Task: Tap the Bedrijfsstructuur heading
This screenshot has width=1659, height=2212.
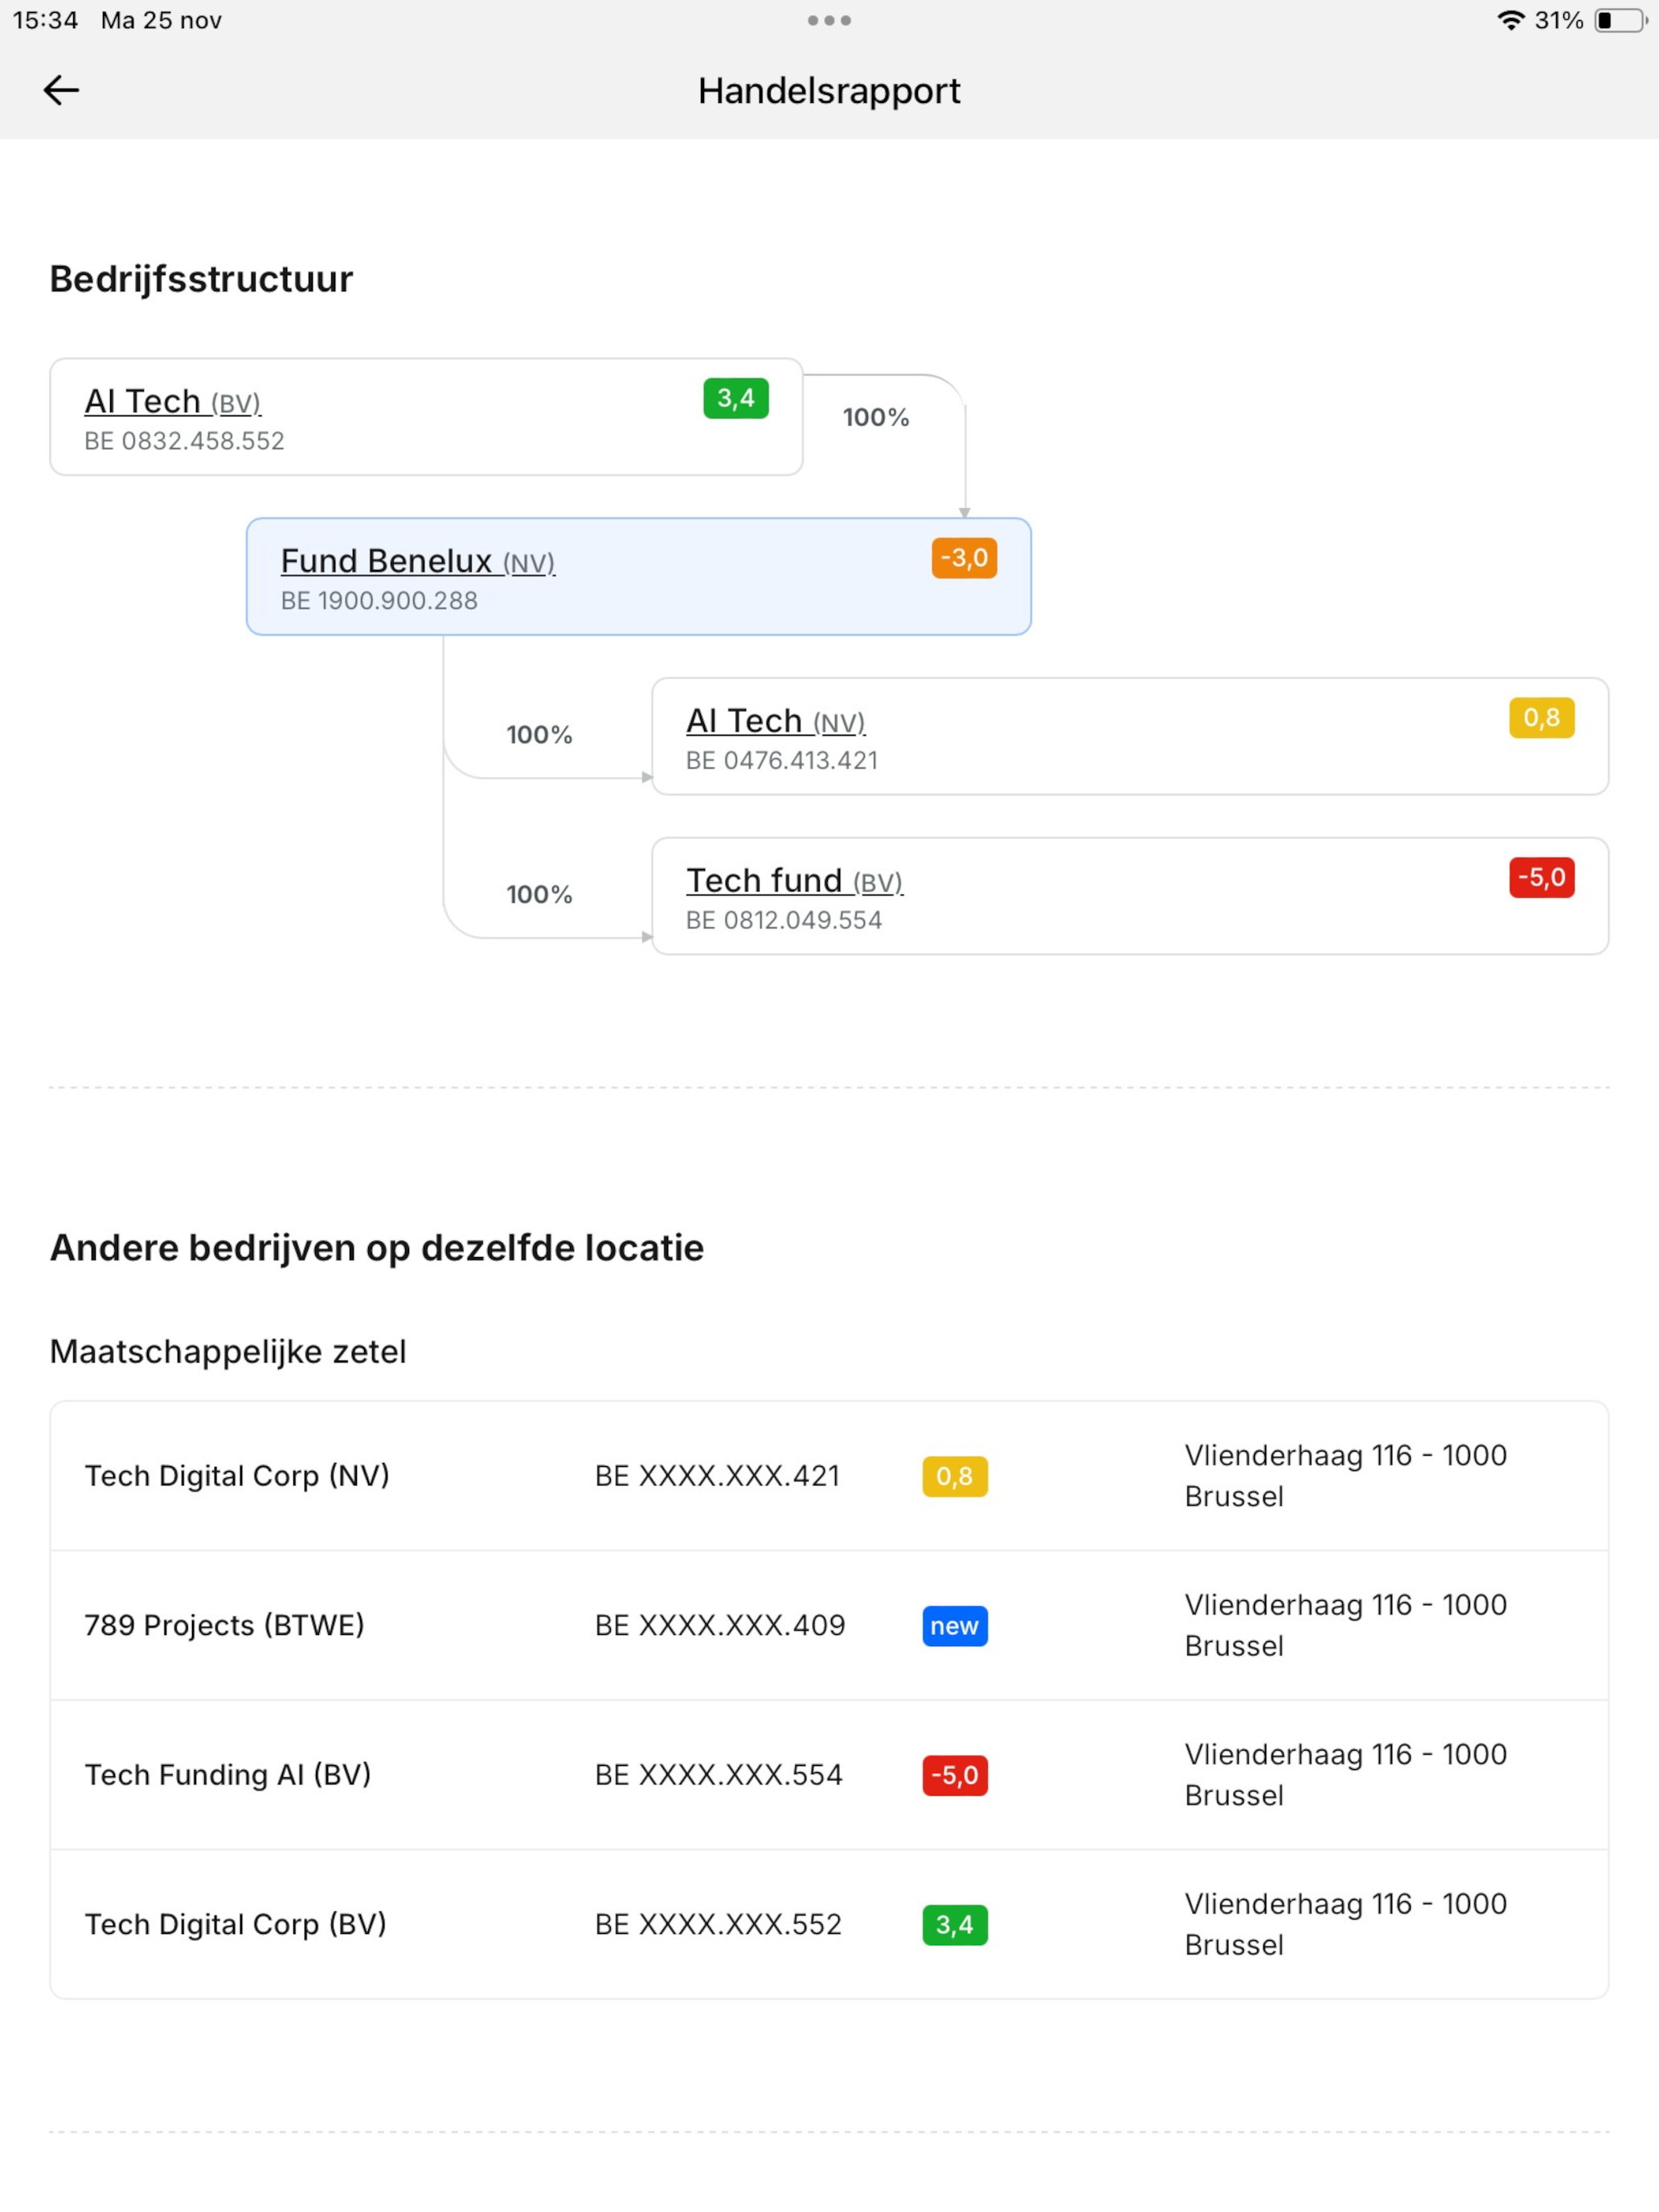Action: tap(201, 279)
